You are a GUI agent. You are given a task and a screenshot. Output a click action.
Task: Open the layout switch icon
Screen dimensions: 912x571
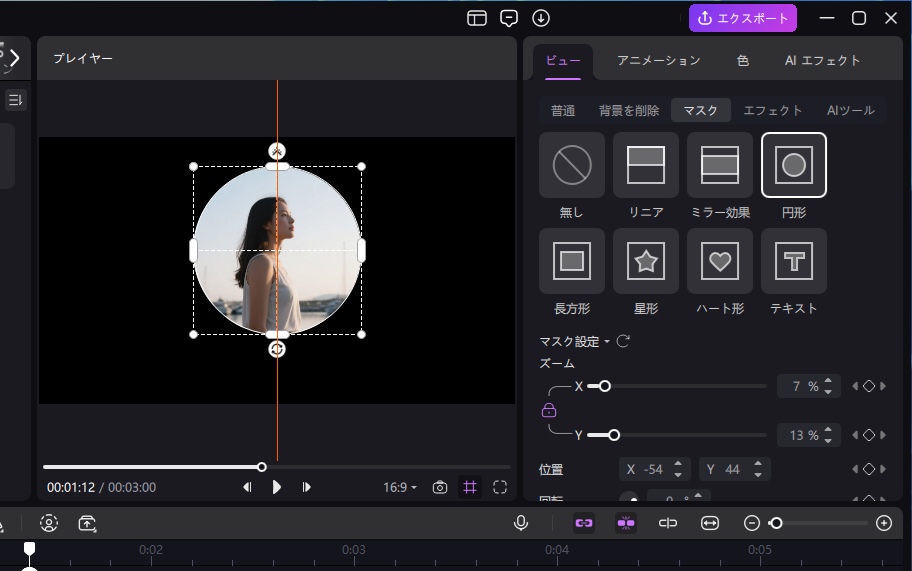pos(476,19)
